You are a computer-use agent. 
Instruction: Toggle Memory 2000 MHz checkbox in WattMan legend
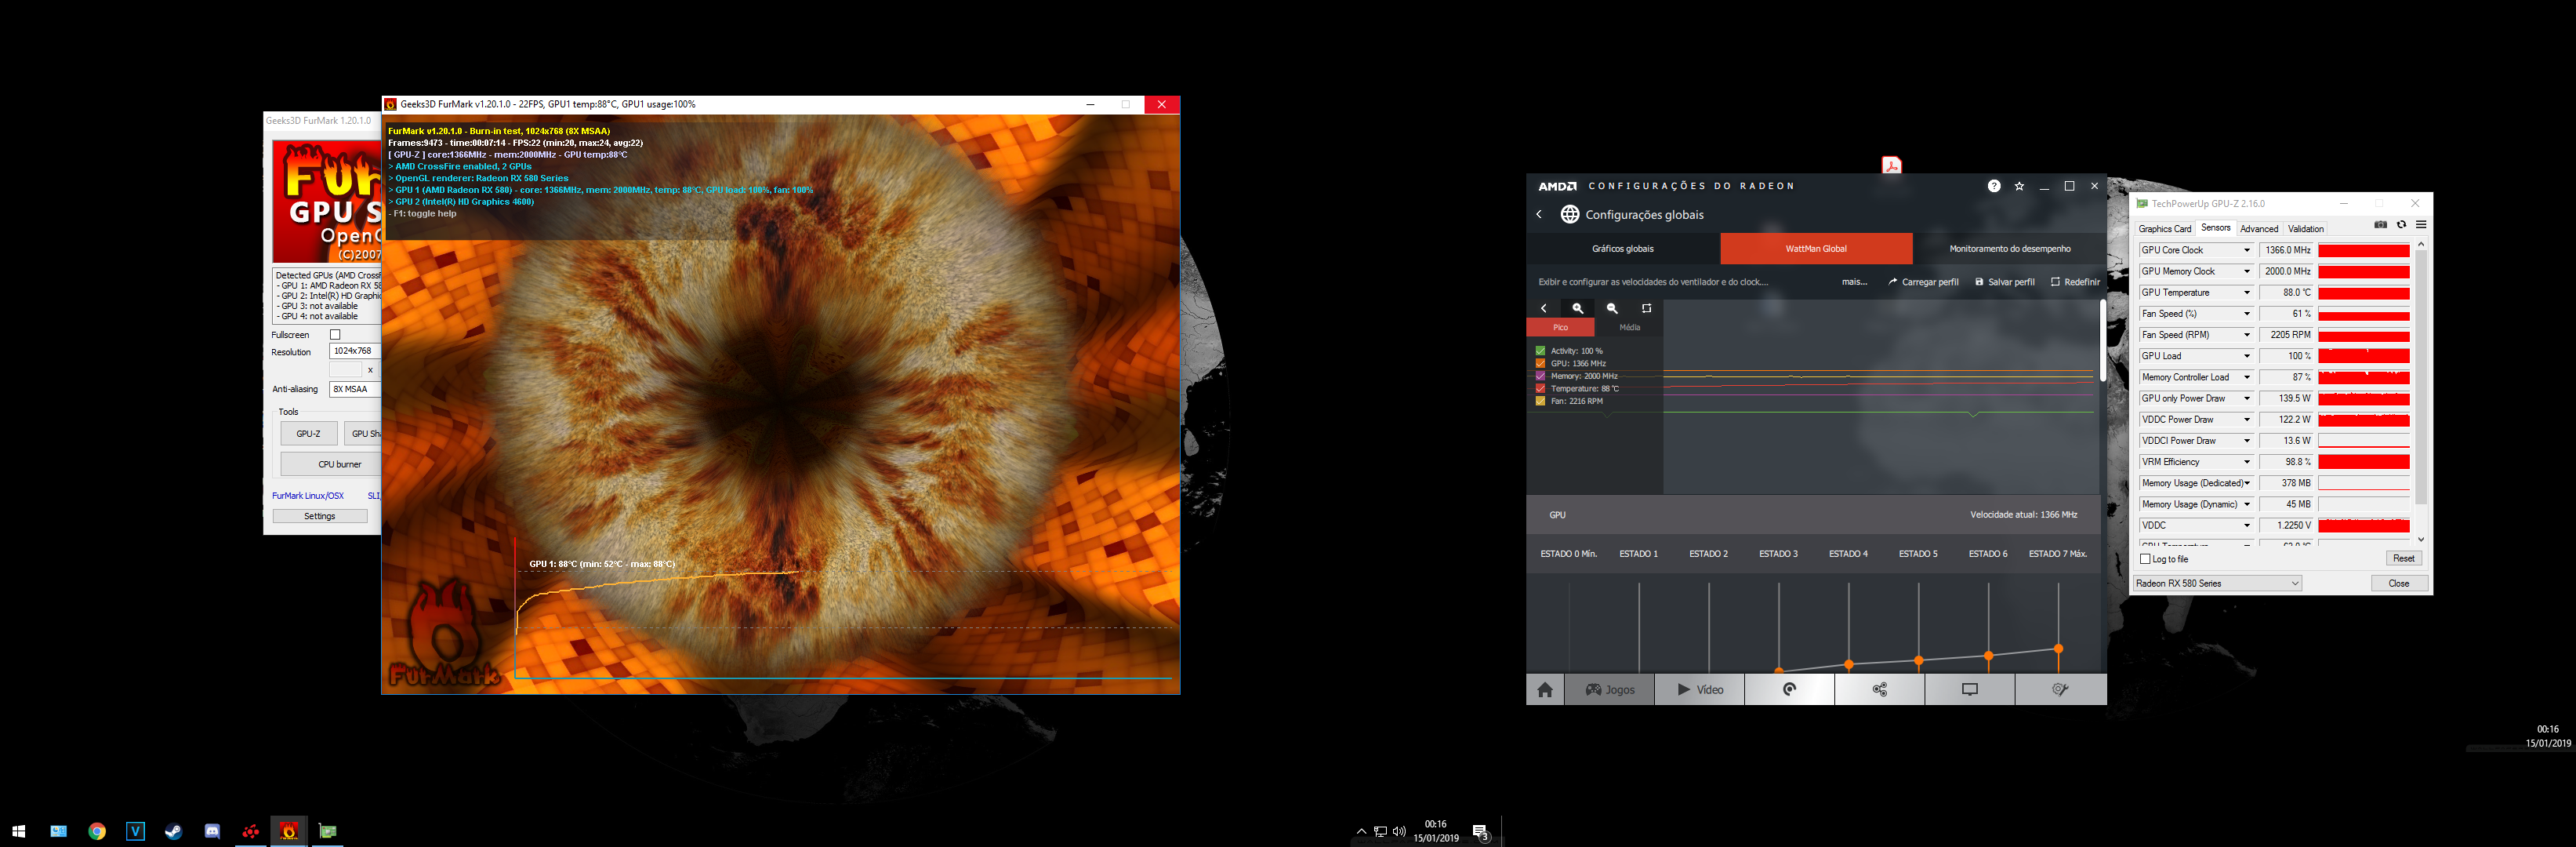(x=1540, y=376)
